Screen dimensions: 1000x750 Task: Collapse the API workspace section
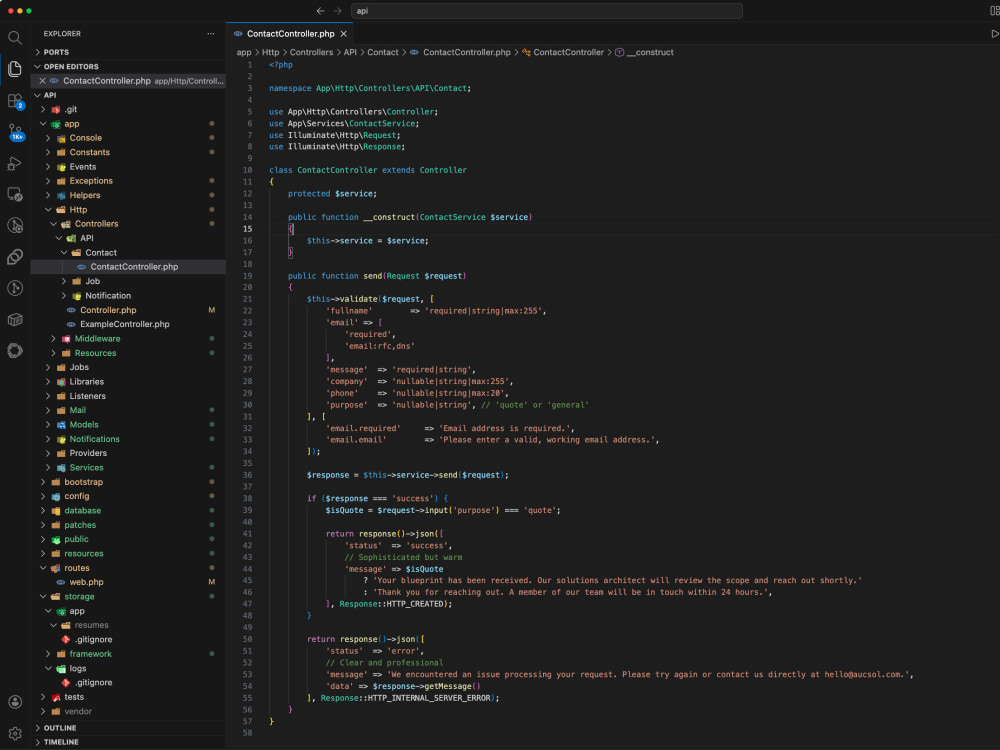click(x=128, y=95)
